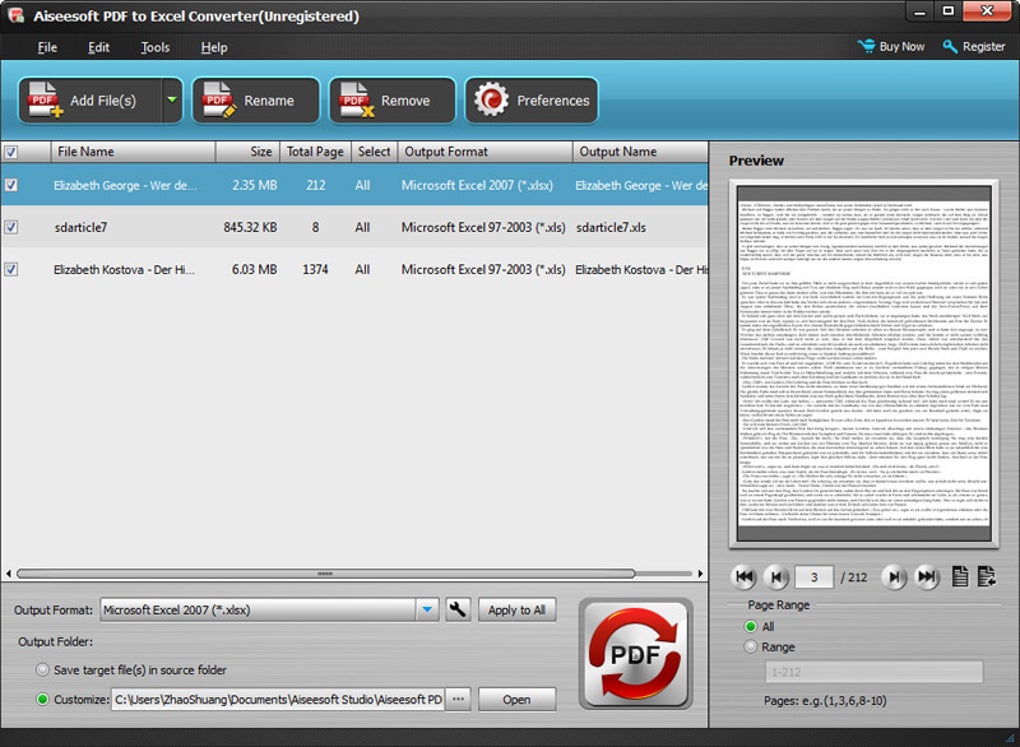
Task: Click the Output Name column header
Action: pos(640,152)
